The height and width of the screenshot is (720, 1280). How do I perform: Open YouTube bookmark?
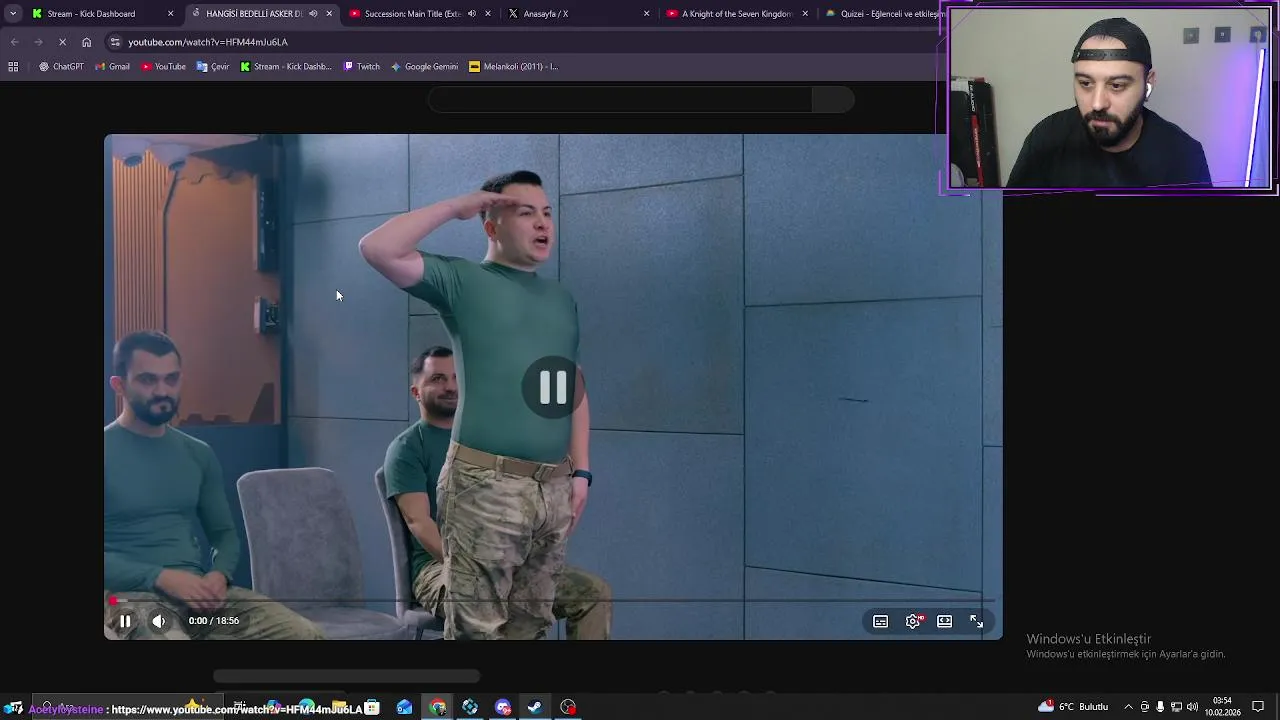(x=164, y=67)
